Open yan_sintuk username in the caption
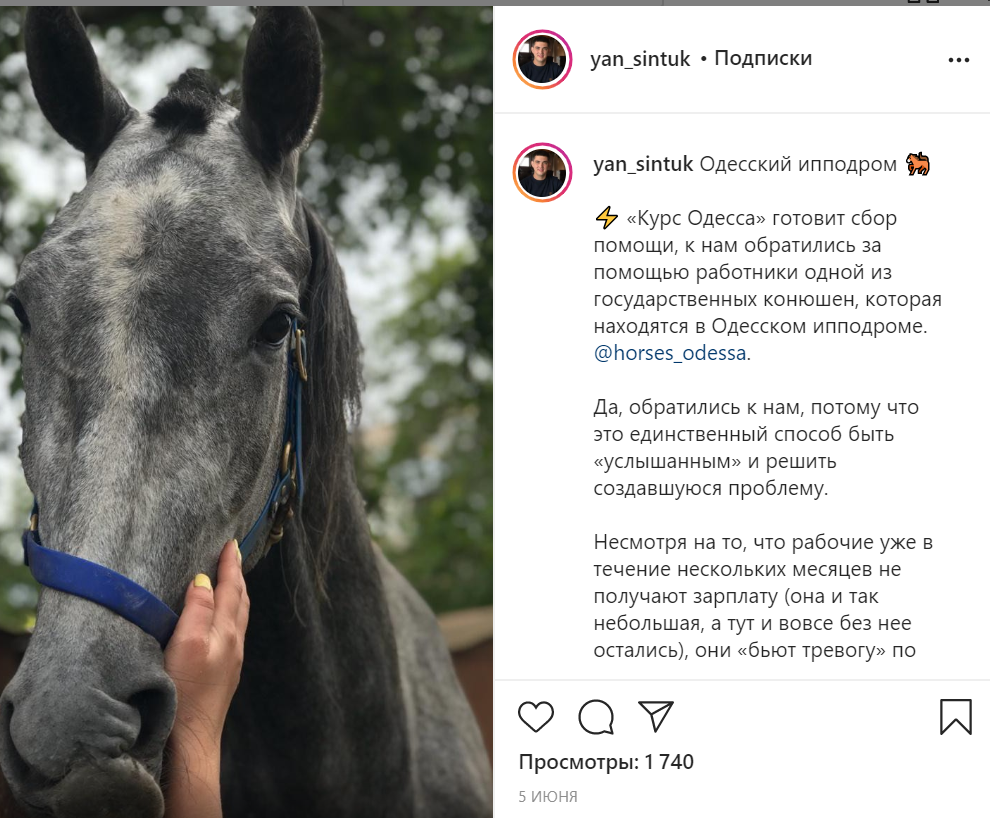 [x=643, y=164]
